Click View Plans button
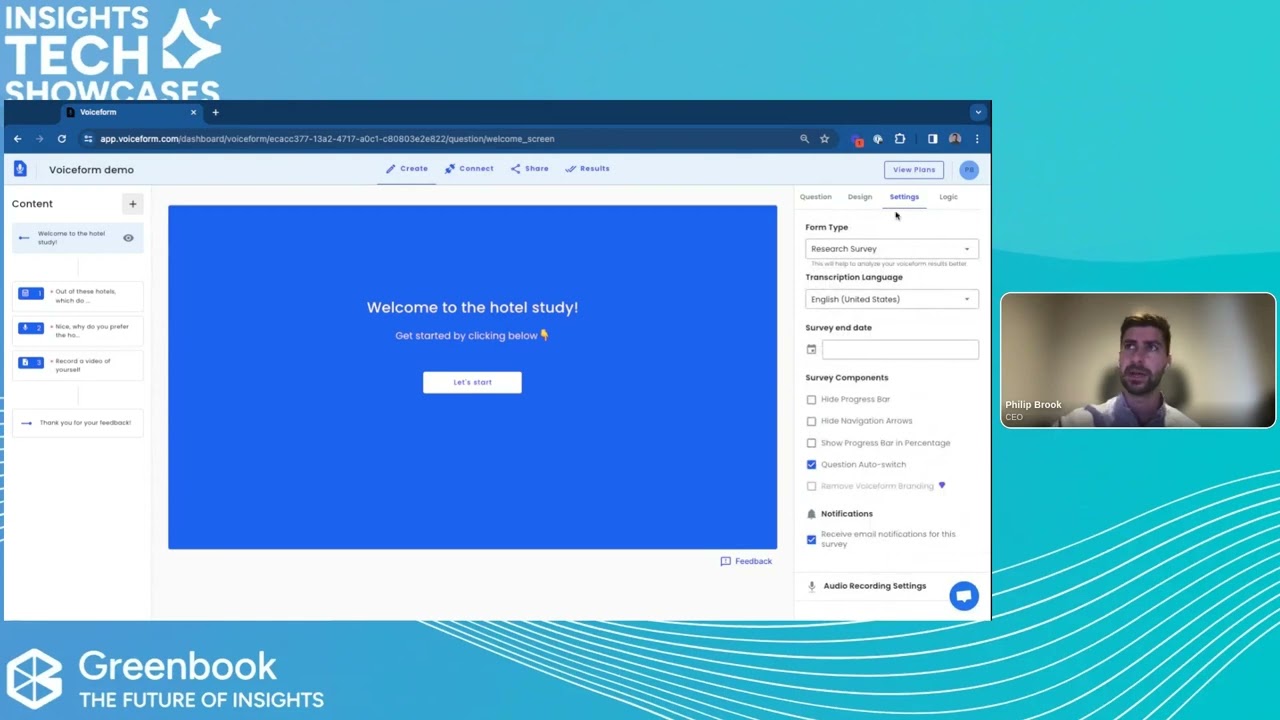Screen dimensions: 1280x720 tap(914, 170)
